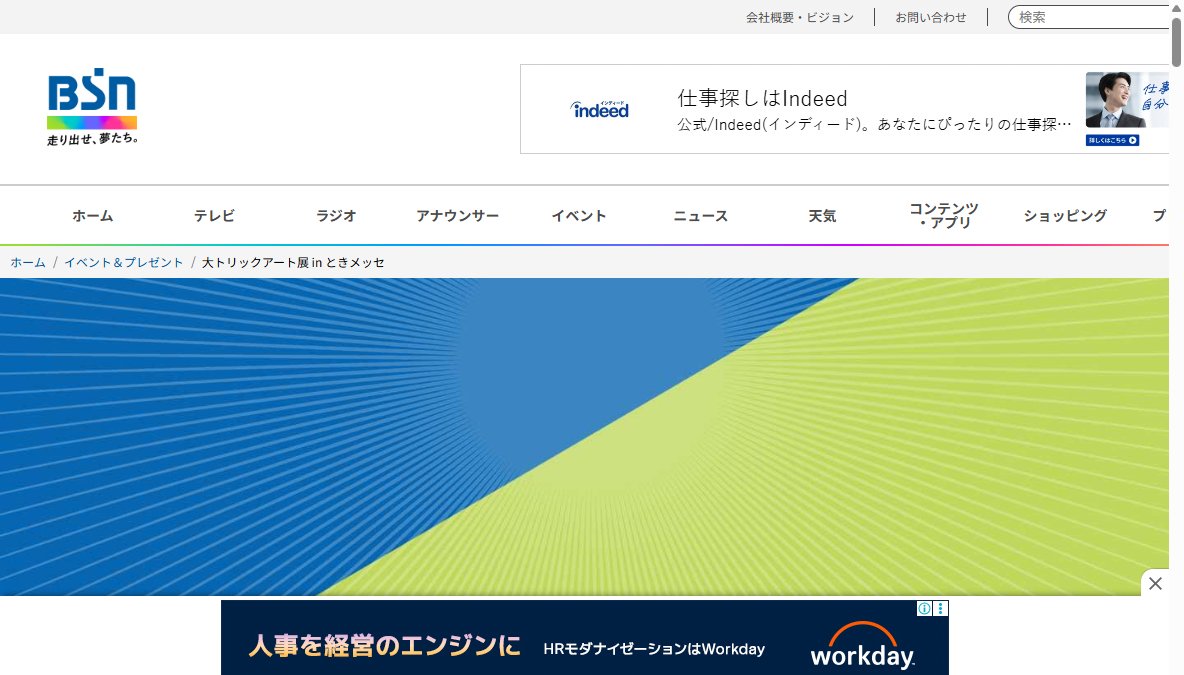Viewport: 1184px width, 675px height.
Task: Open the ニュース navigation item
Action: [701, 216]
